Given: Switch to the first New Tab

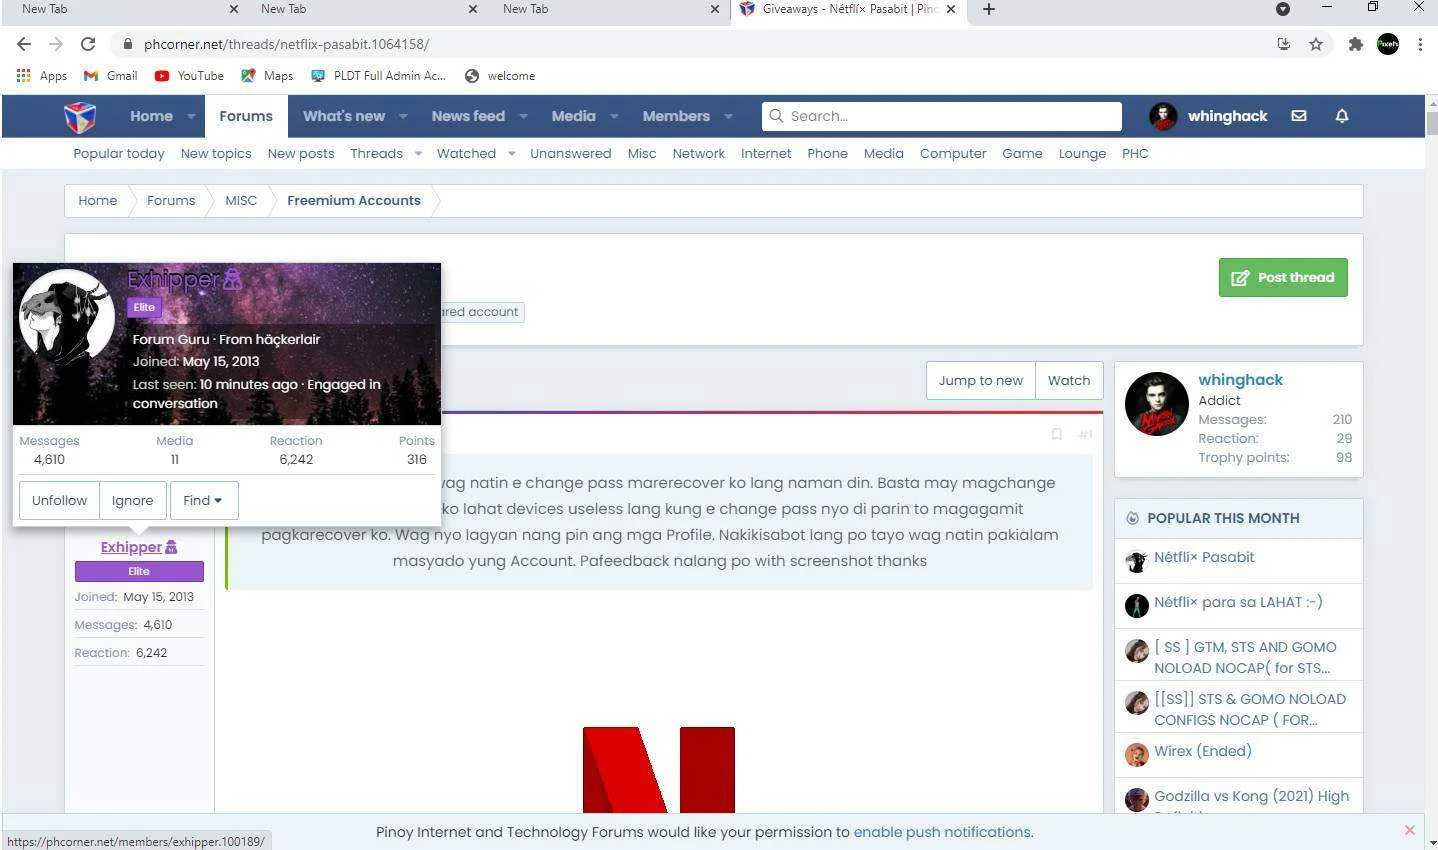Looking at the screenshot, I should (120, 9).
